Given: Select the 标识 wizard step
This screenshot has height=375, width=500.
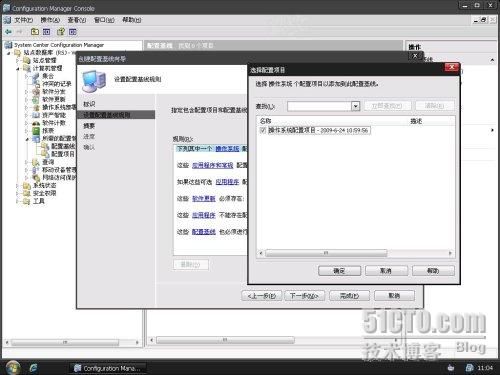Looking at the screenshot, I should click(89, 104).
